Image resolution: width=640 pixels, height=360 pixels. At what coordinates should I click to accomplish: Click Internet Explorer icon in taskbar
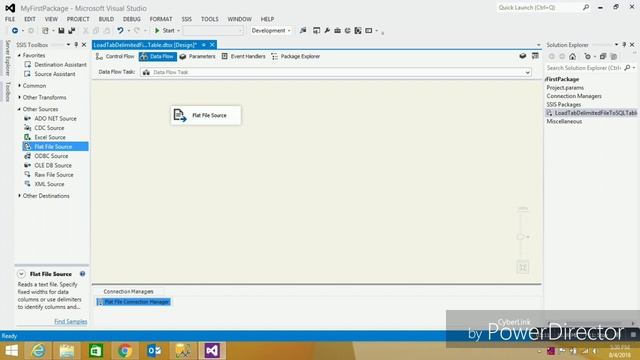pos(38,351)
